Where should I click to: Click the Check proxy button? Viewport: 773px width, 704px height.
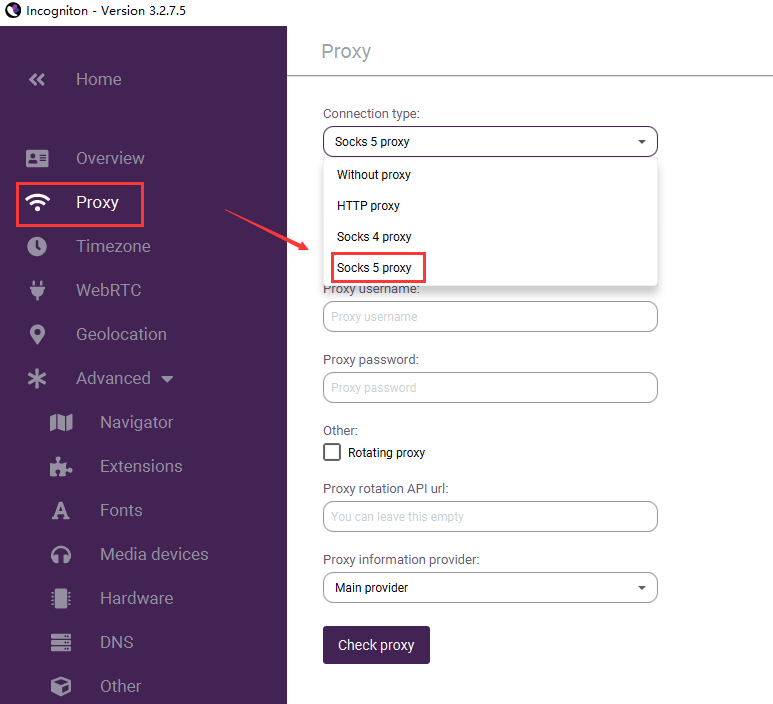pyautogui.click(x=376, y=645)
